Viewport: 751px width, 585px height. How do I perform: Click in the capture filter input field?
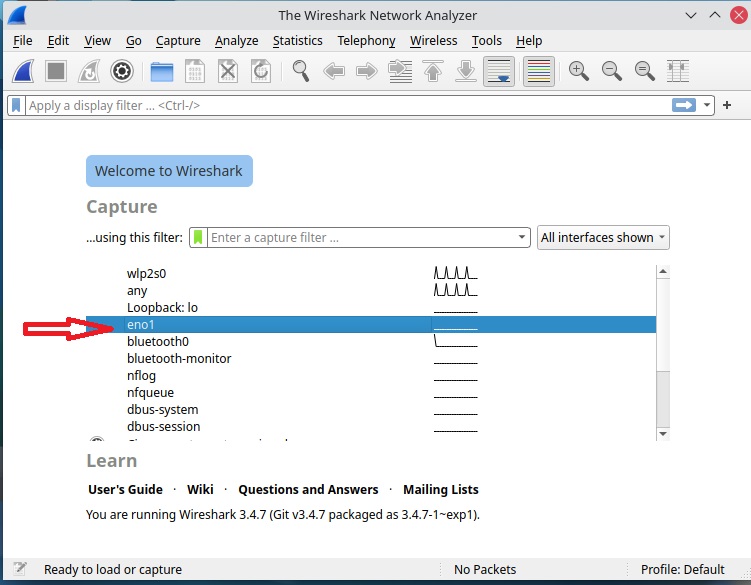pyautogui.click(x=360, y=237)
